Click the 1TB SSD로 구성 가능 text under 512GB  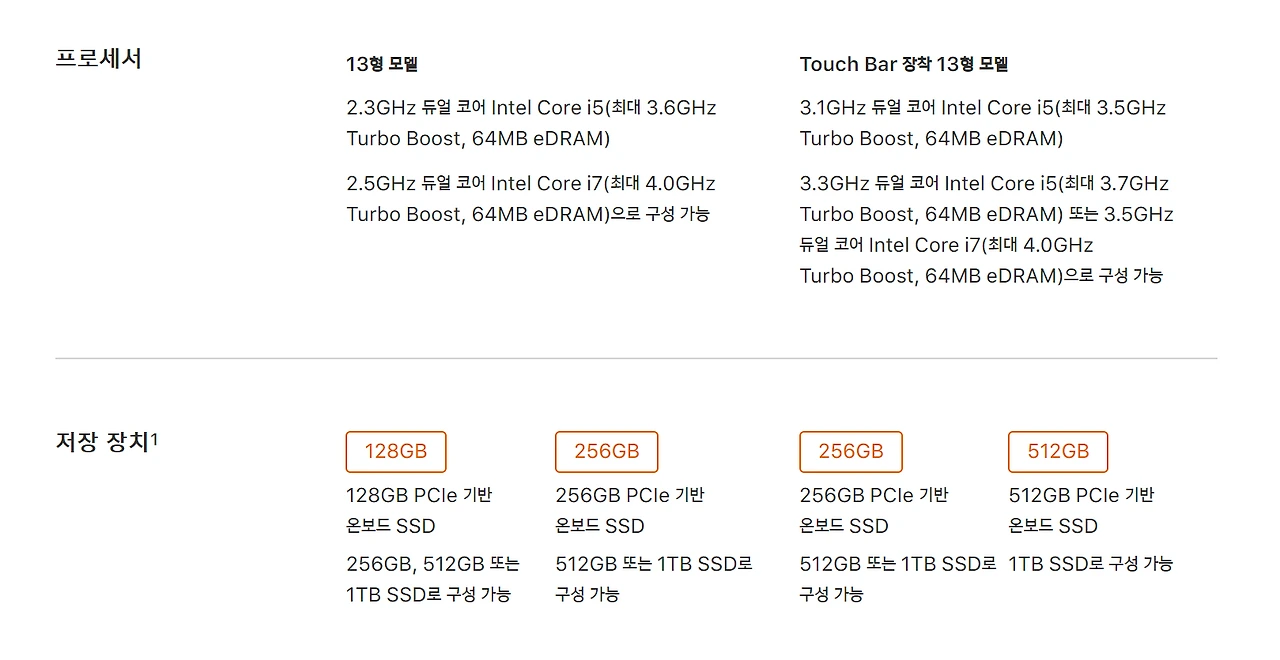click(x=1090, y=564)
